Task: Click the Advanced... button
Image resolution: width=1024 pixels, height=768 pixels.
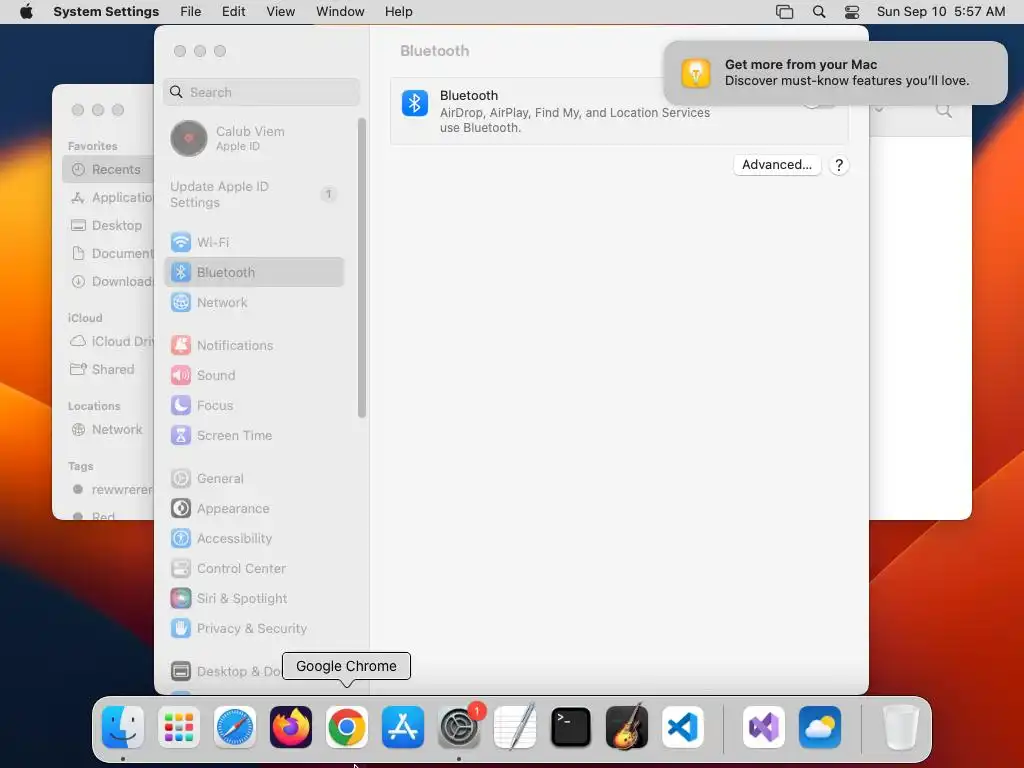Action: click(x=776, y=165)
